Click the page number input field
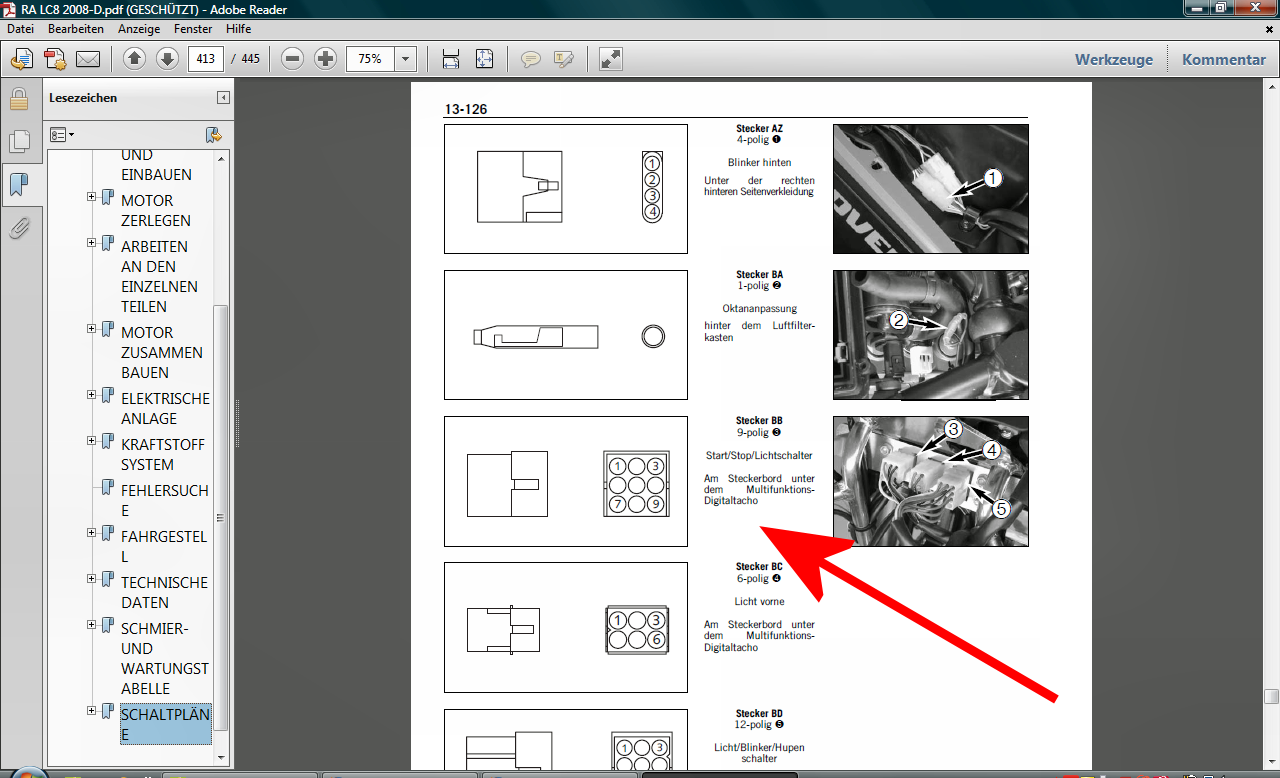1280x778 pixels. (206, 59)
